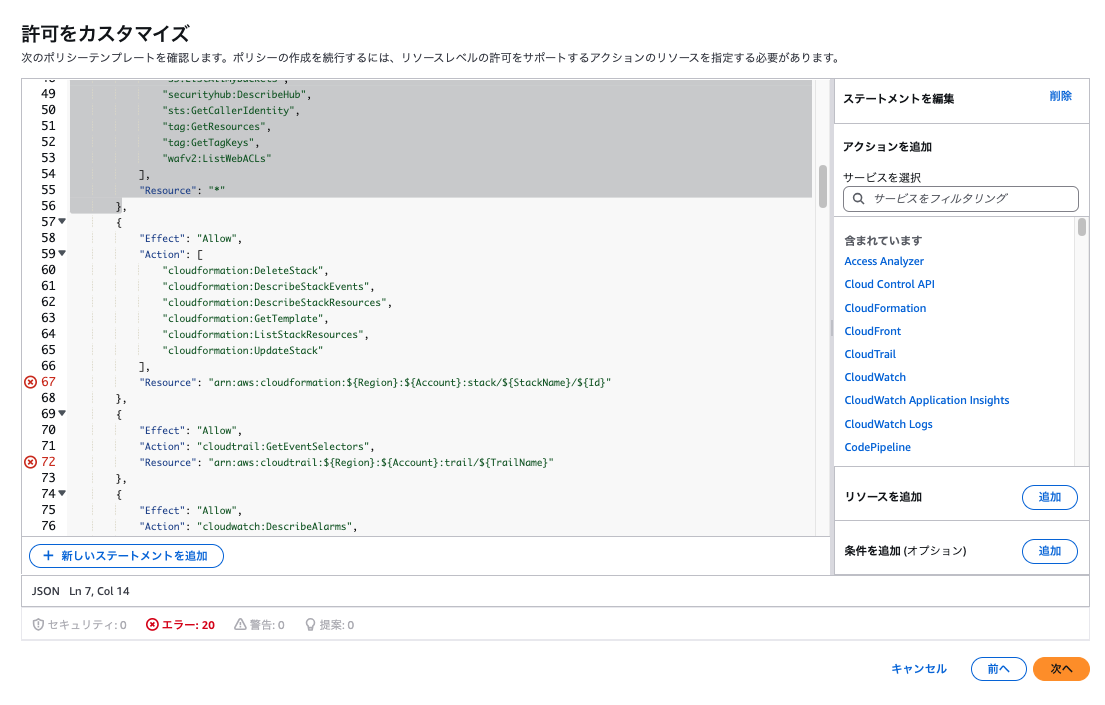The height and width of the screenshot is (705, 1105).
Task: Click the security shield status icon
Action: point(39,625)
